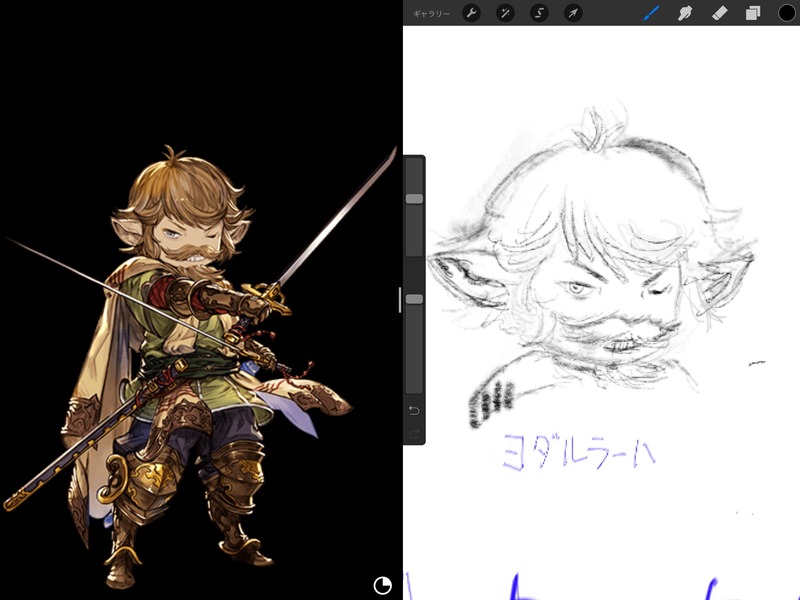This screenshot has height=600, width=800.
Task: Open the black color picker swatch
Action: pyautogui.click(x=787, y=13)
